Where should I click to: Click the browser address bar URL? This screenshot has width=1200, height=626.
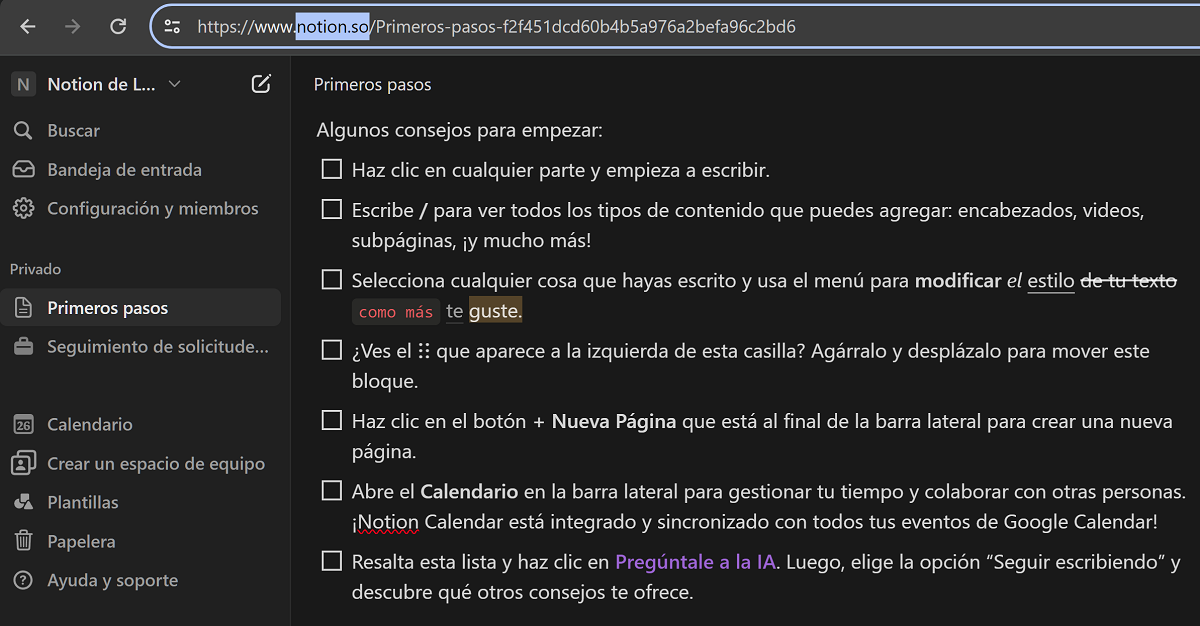coord(496,27)
